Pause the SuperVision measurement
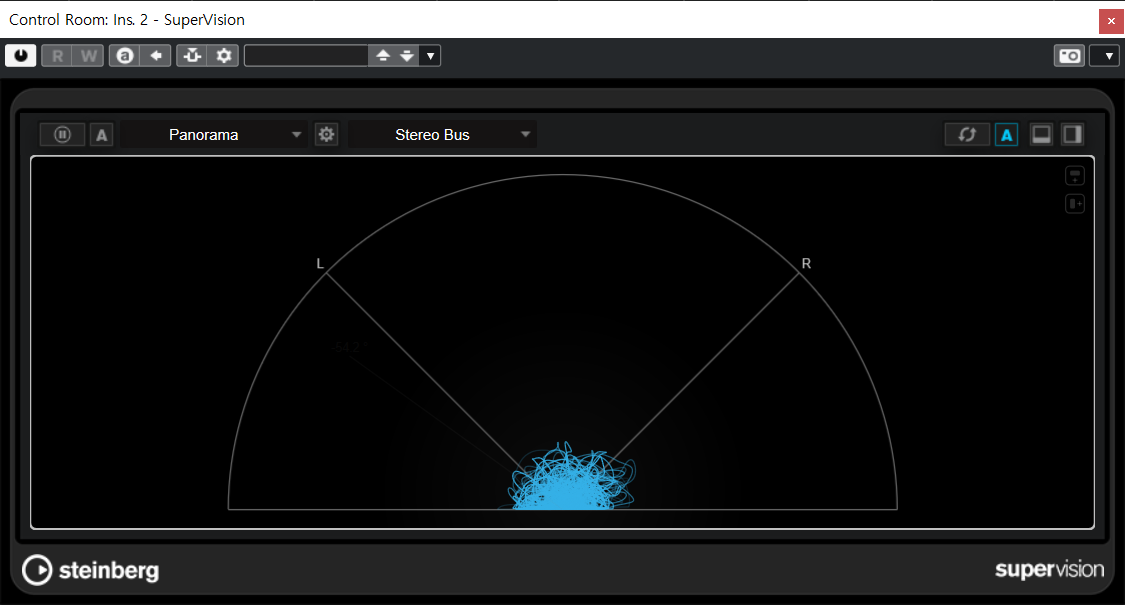The width and height of the screenshot is (1125, 605). [x=62, y=135]
